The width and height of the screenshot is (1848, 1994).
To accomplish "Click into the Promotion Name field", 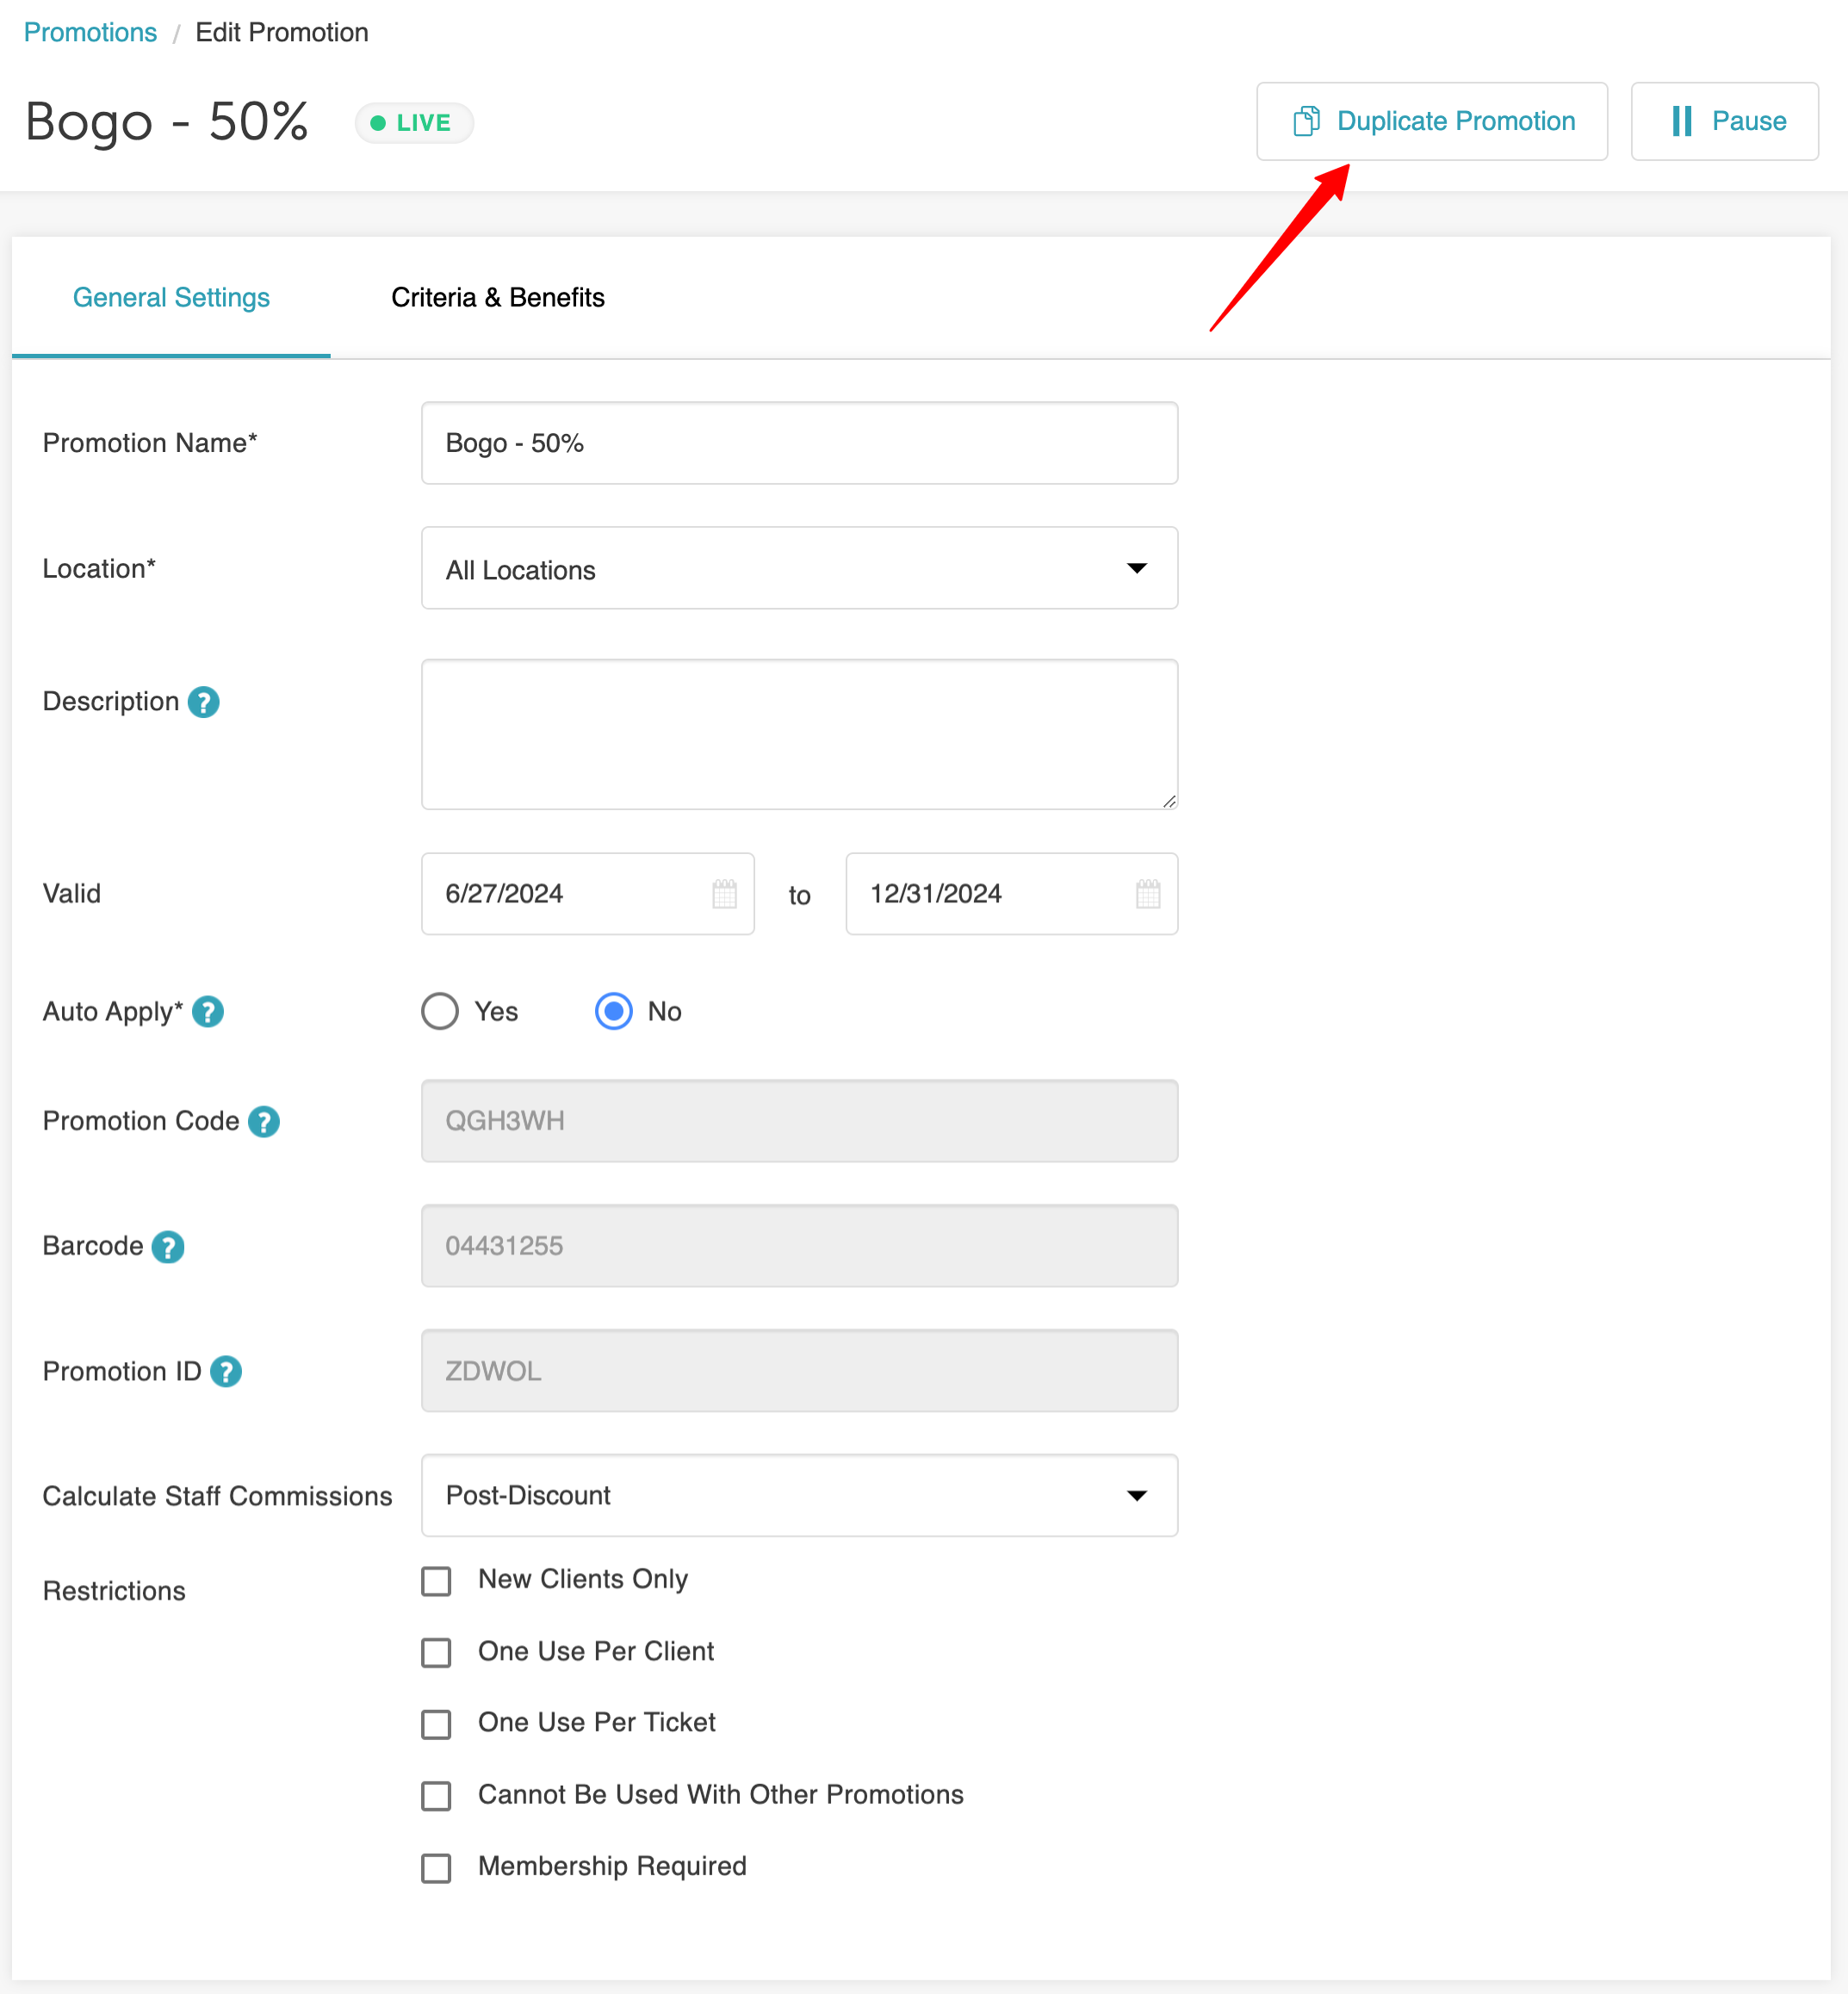I will pos(799,443).
